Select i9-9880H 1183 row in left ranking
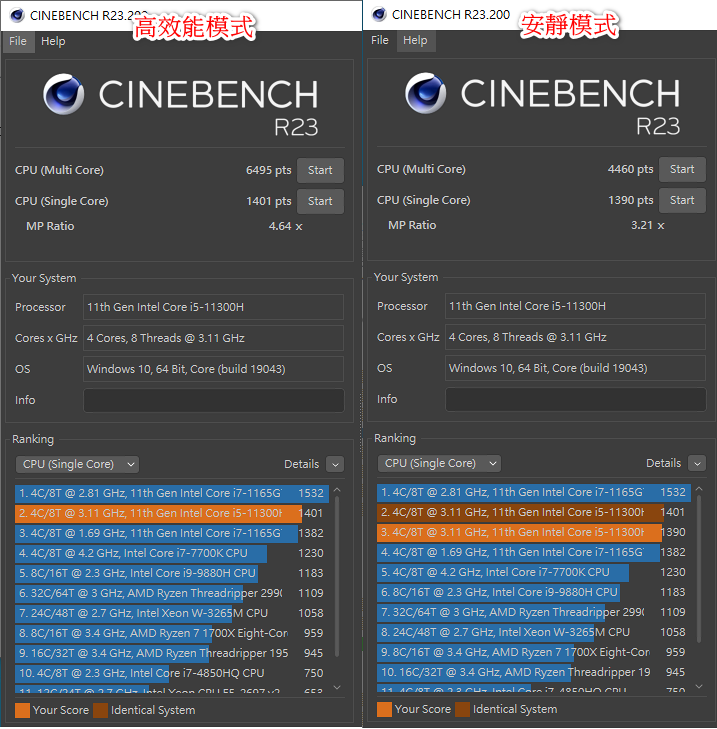Screen dimensions: 717x729 tap(172, 573)
